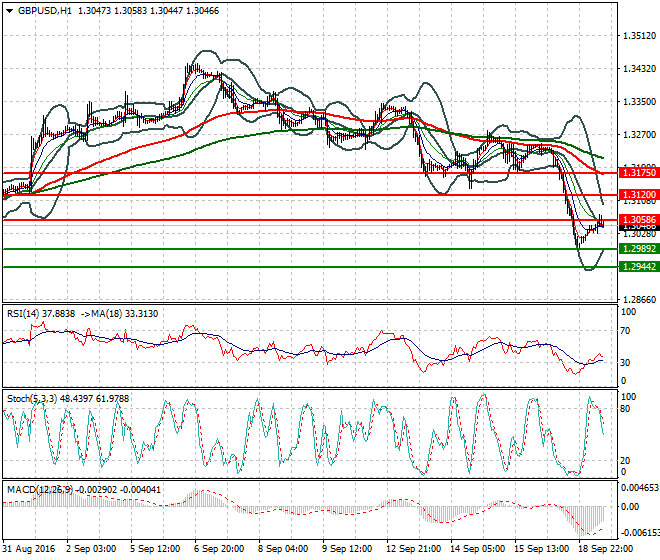Viewport: 660px width, 560px height.
Task: Click the 1.28660 price scale value
Action: [639, 300]
